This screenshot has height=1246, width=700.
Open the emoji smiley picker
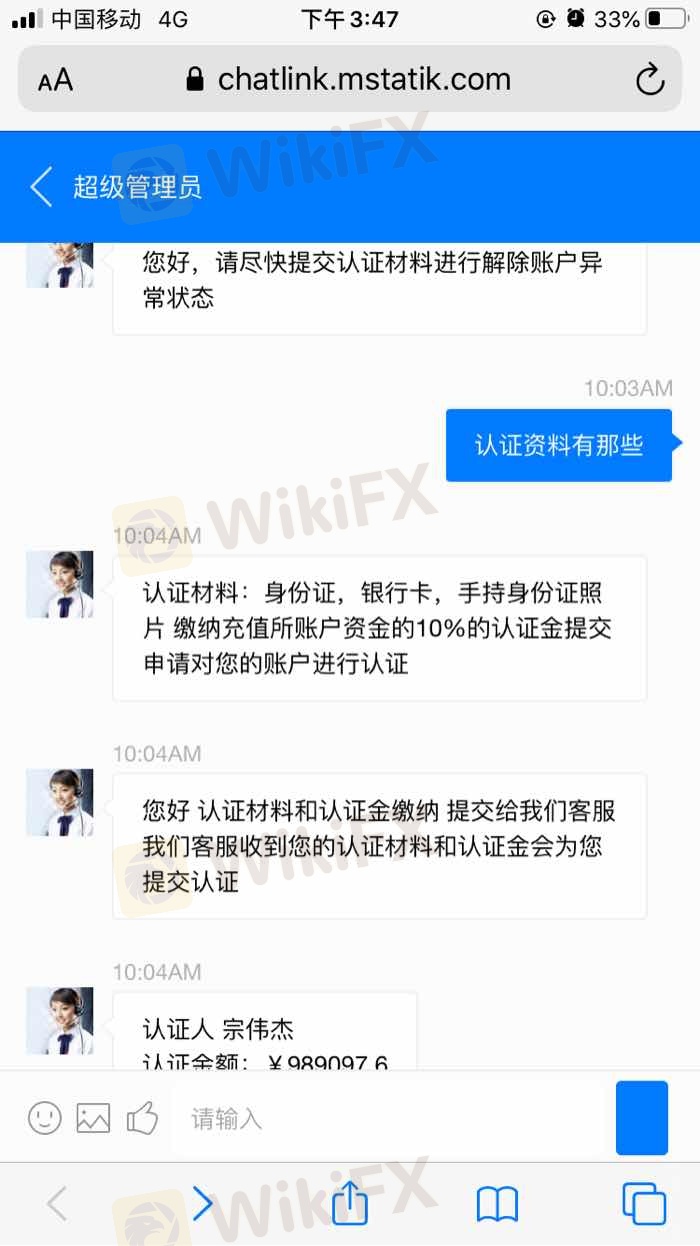click(44, 1117)
